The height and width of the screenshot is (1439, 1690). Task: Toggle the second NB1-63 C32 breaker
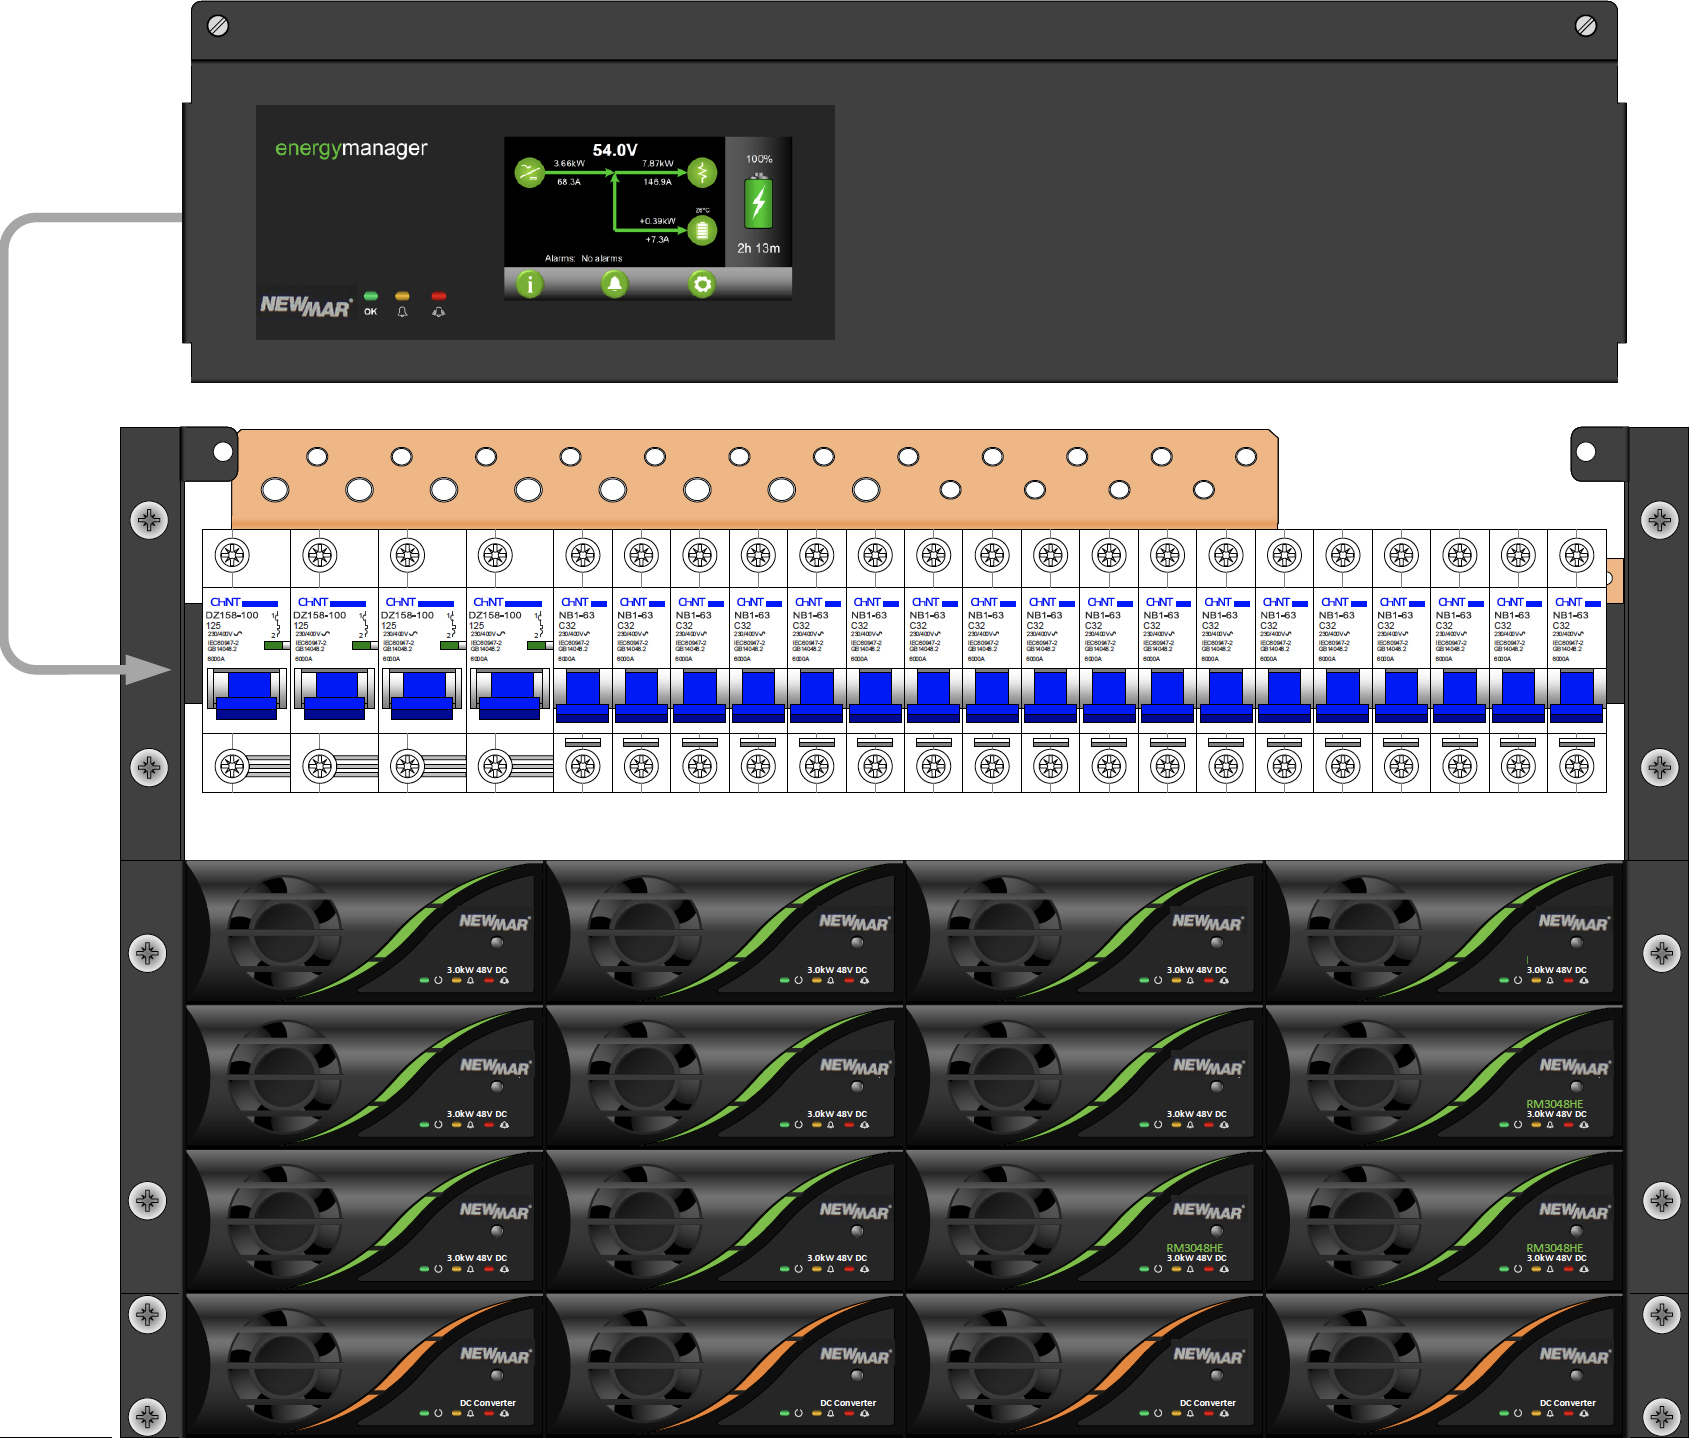[641, 697]
